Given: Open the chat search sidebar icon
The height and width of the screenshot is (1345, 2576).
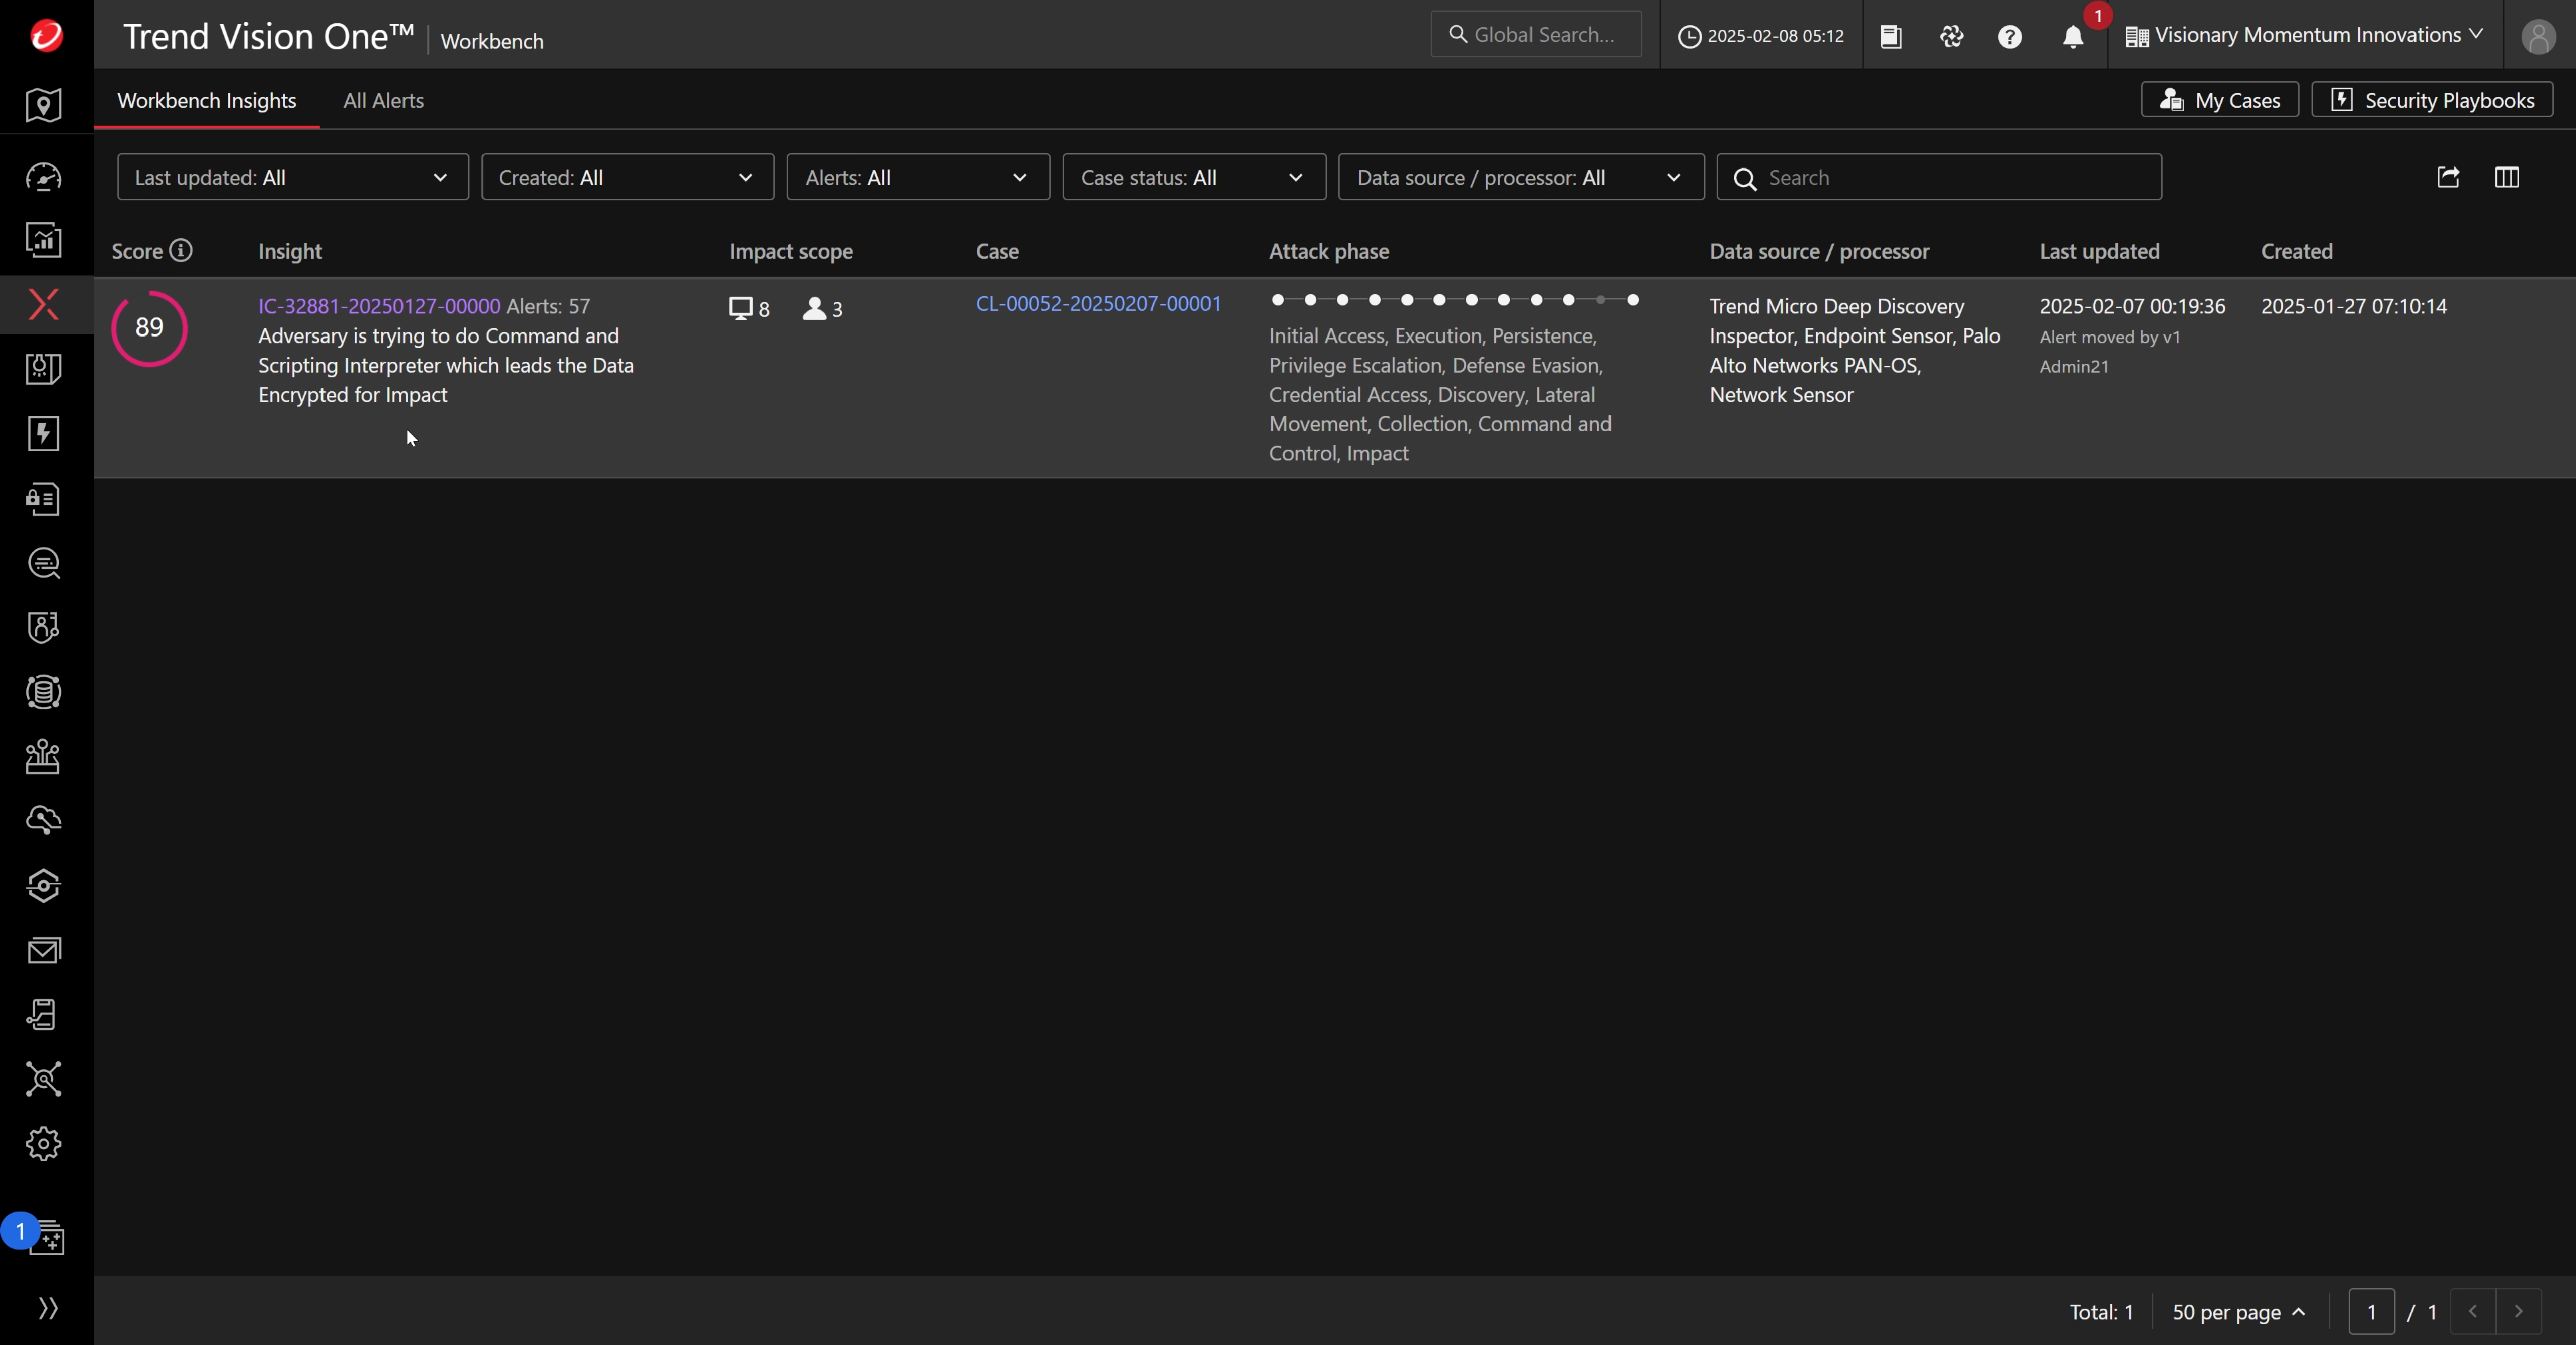Looking at the screenshot, I should [x=44, y=563].
